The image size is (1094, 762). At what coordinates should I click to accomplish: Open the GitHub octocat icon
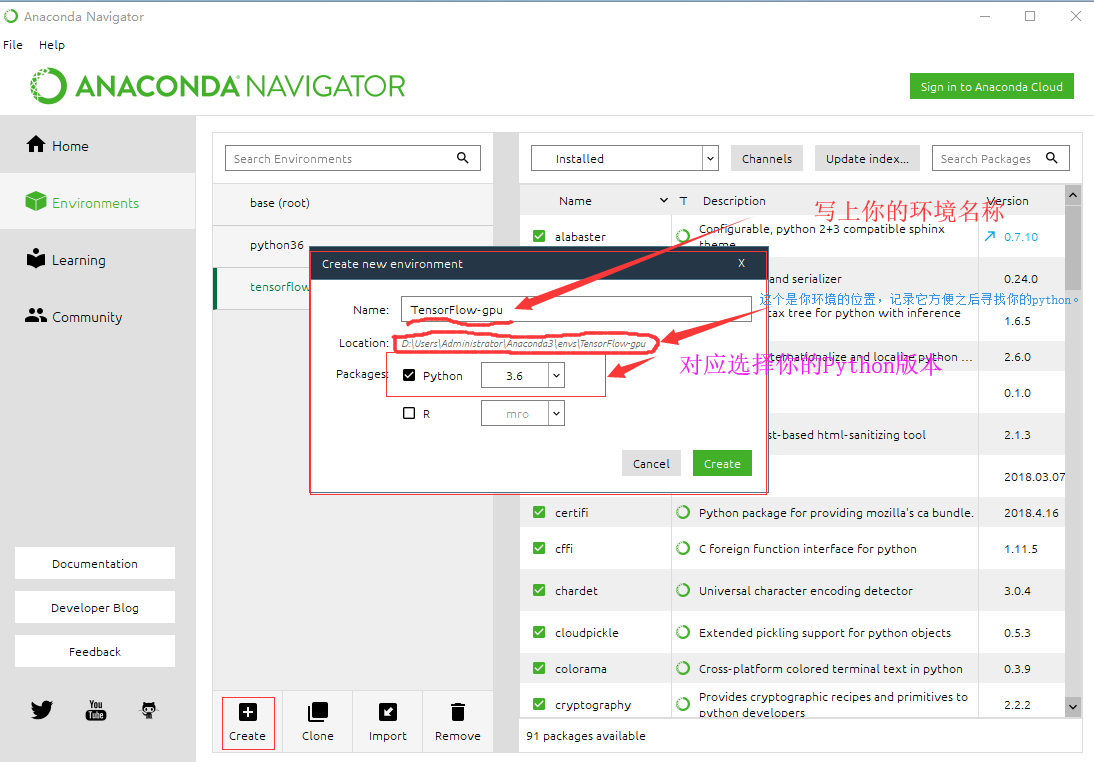click(x=149, y=710)
